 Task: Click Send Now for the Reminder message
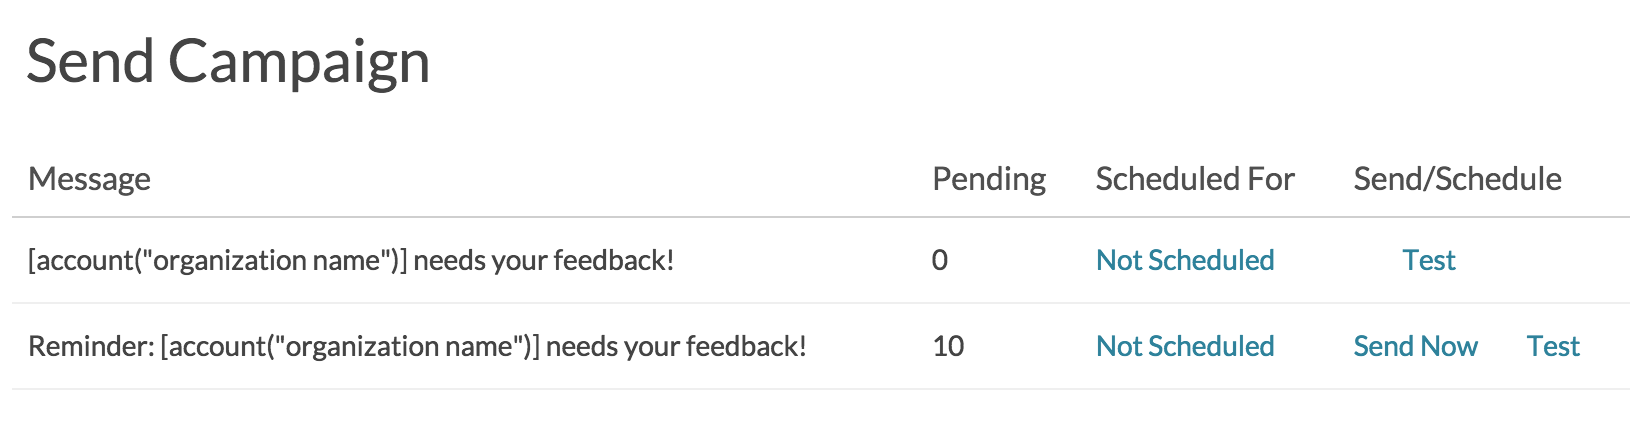click(x=1415, y=346)
